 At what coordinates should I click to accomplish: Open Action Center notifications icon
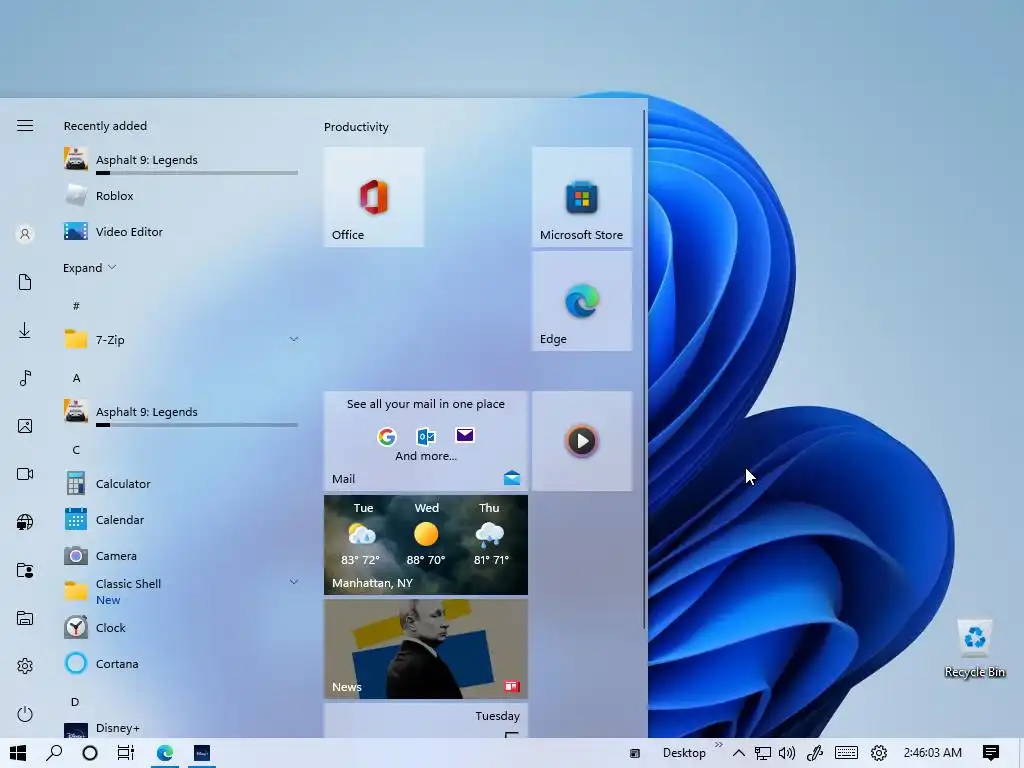[991, 753]
